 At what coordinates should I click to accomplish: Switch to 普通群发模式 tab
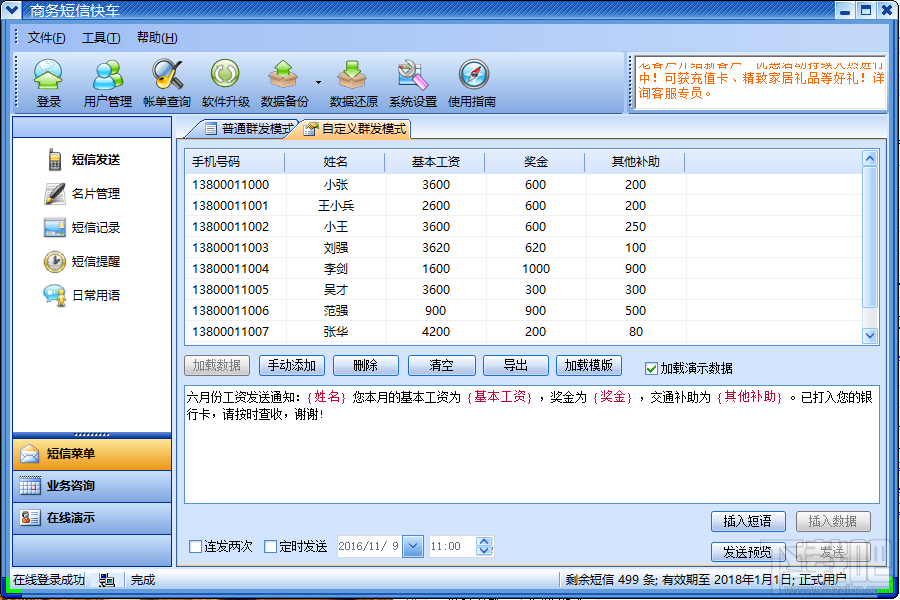tap(249, 129)
